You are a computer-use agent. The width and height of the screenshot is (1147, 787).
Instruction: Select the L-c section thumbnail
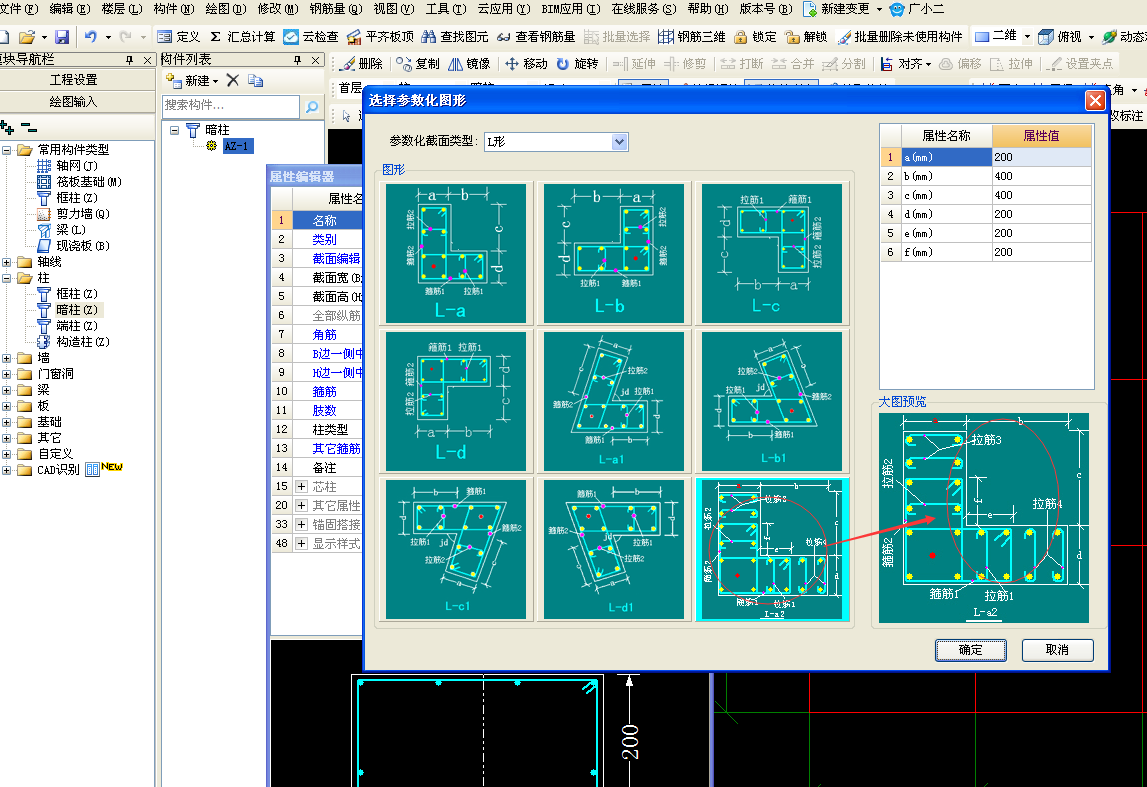click(772, 253)
